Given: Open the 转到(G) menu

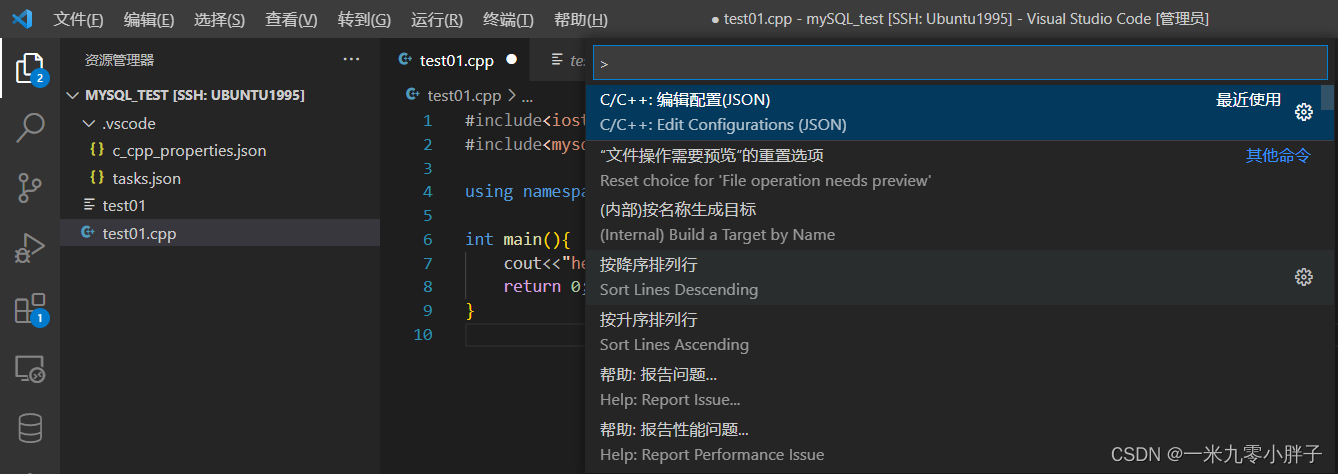Looking at the screenshot, I should coord(364,20).
